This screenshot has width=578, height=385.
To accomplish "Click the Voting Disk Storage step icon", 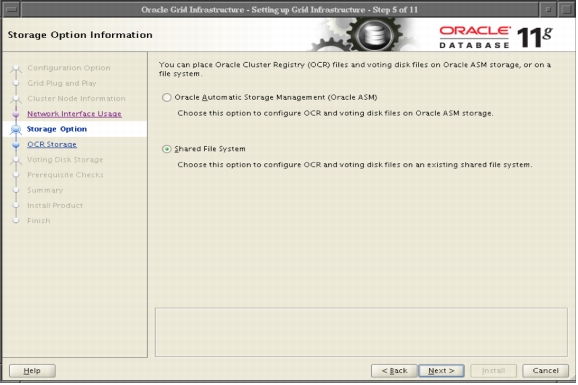I will (x=16, y=160).
